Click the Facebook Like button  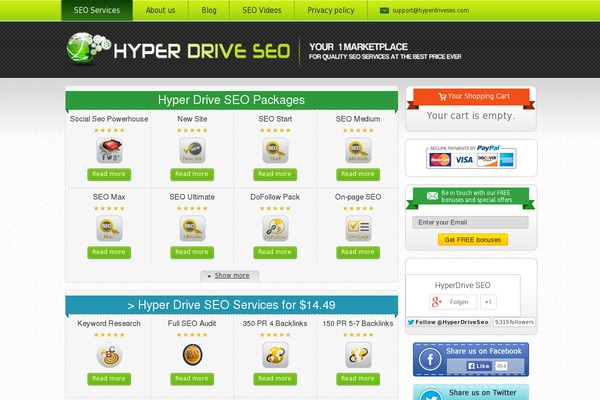tap(478, 366)
